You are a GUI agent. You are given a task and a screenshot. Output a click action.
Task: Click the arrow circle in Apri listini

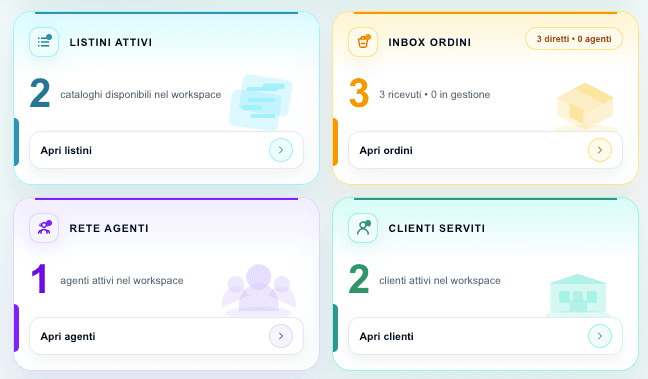pyautogui.click(x=281, y=150)
